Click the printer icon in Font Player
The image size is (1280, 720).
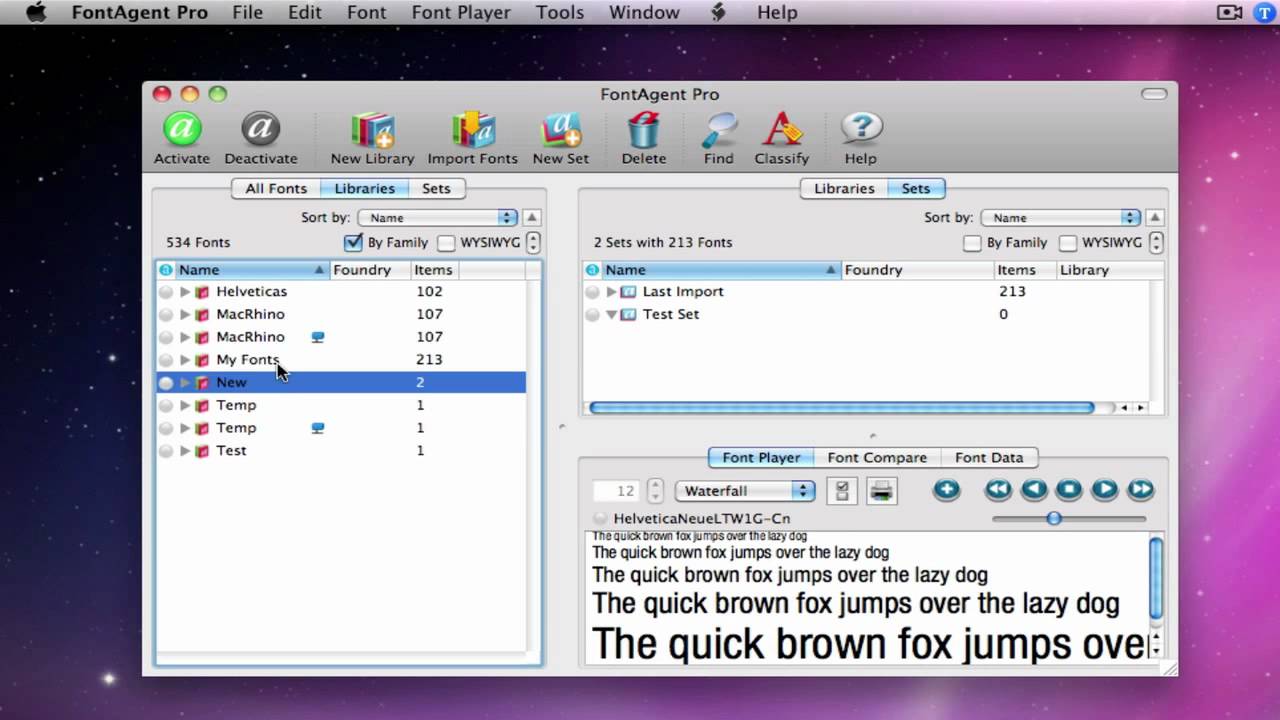881,490
